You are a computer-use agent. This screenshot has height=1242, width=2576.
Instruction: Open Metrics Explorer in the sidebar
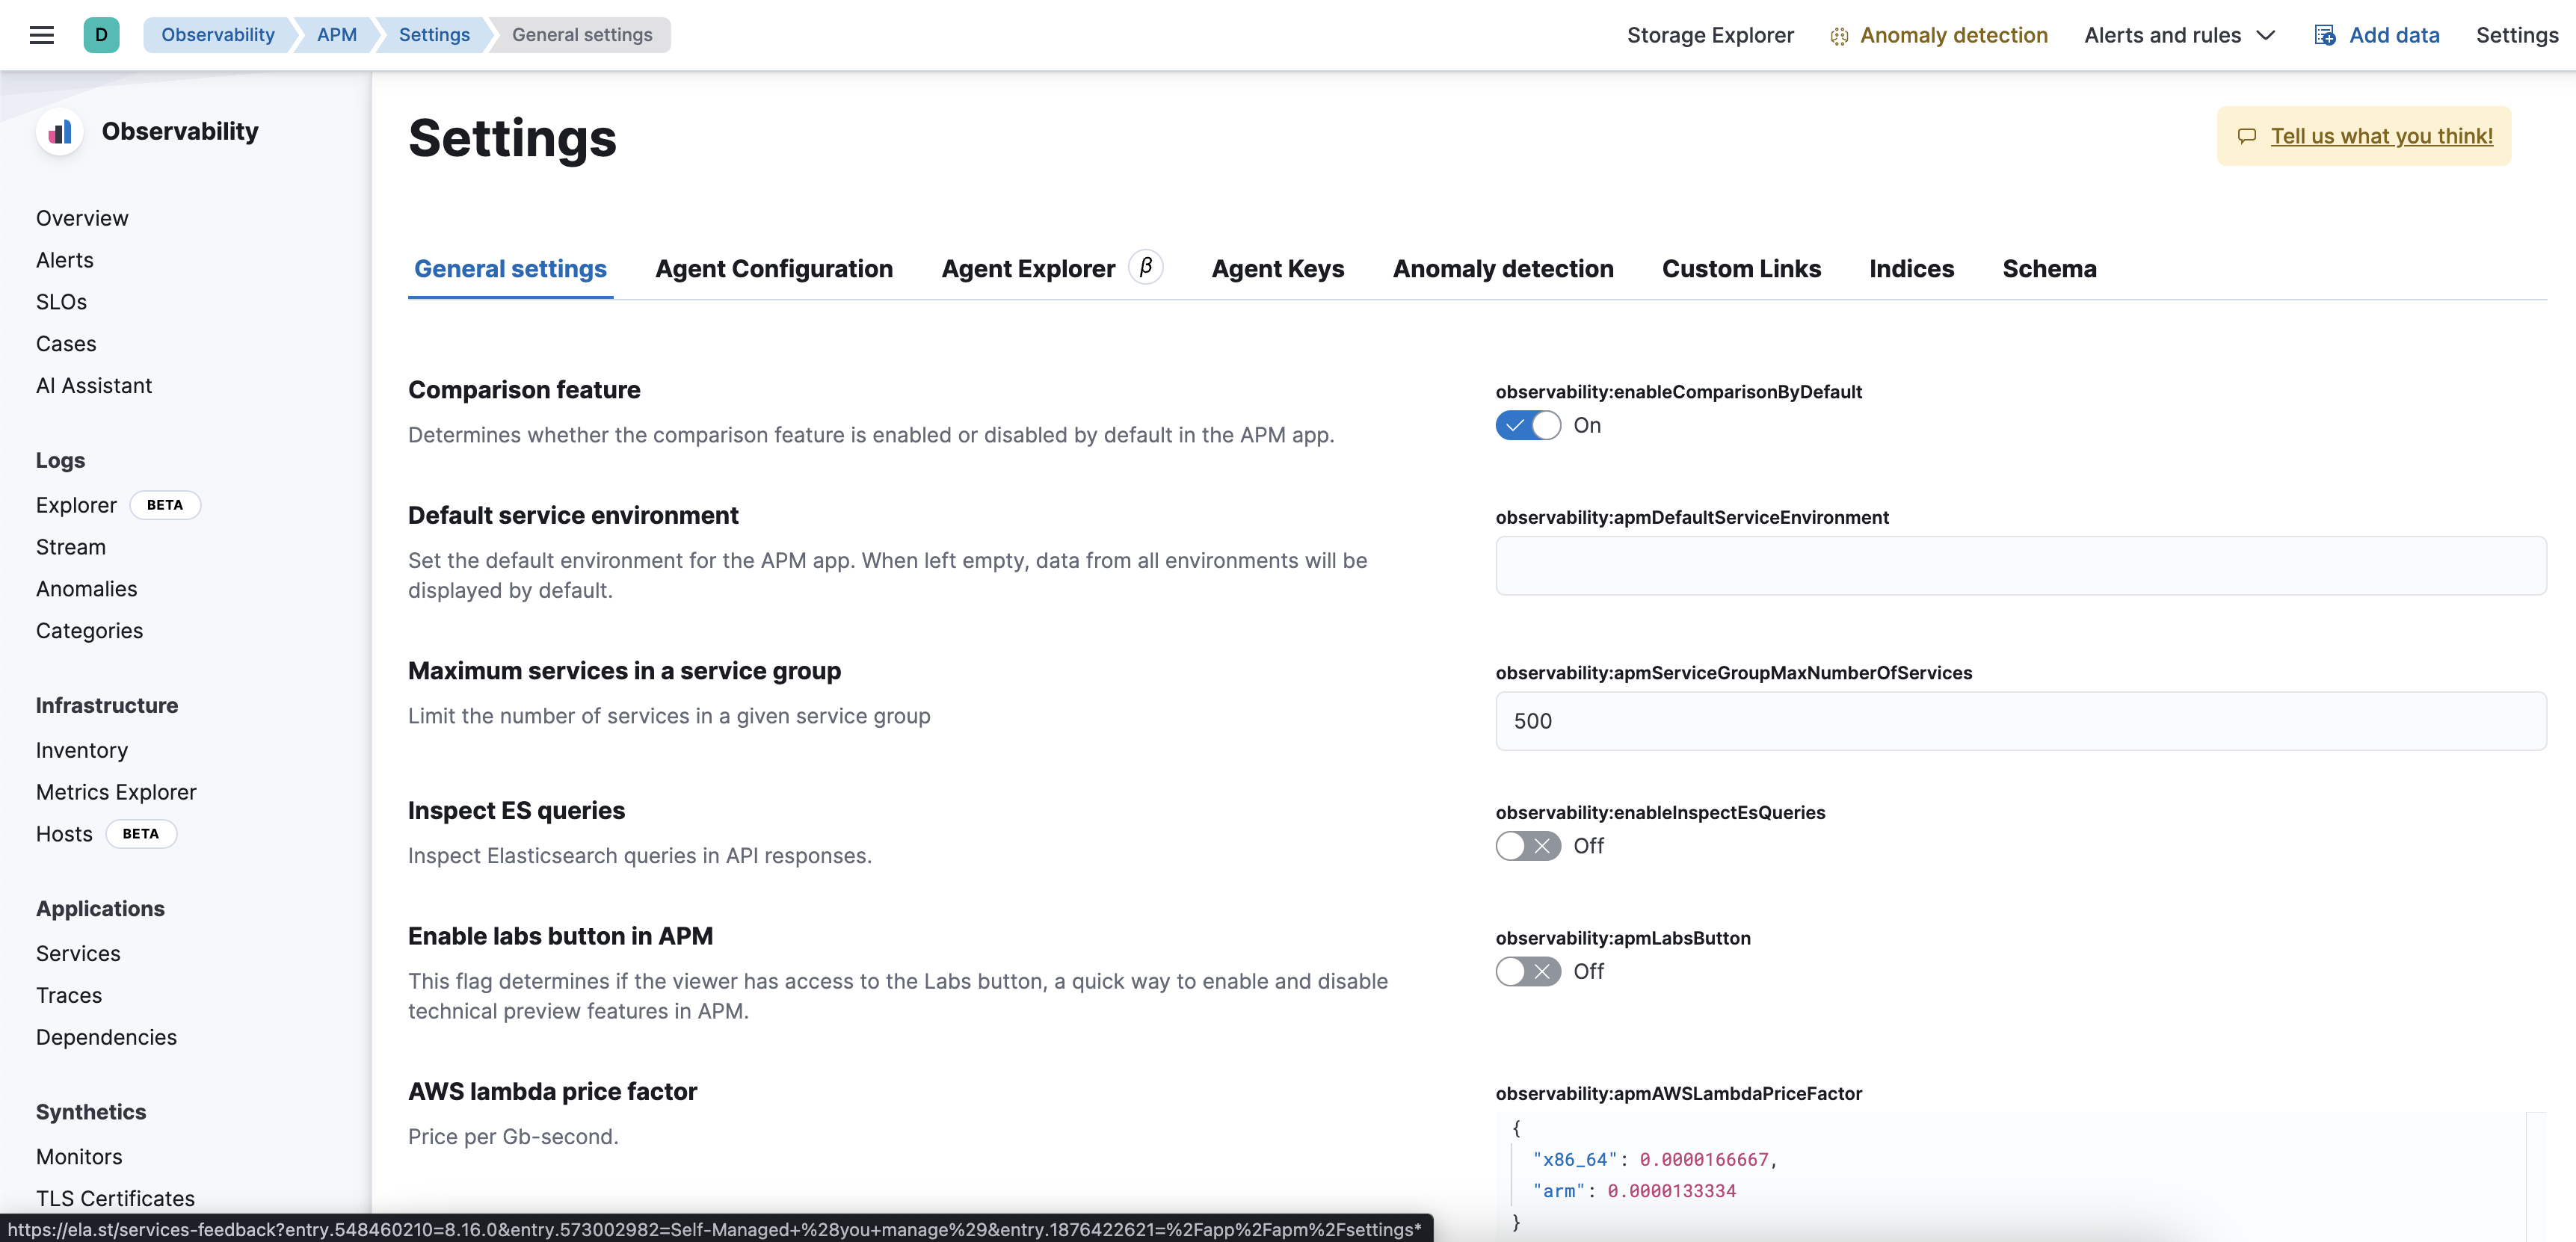116,792
